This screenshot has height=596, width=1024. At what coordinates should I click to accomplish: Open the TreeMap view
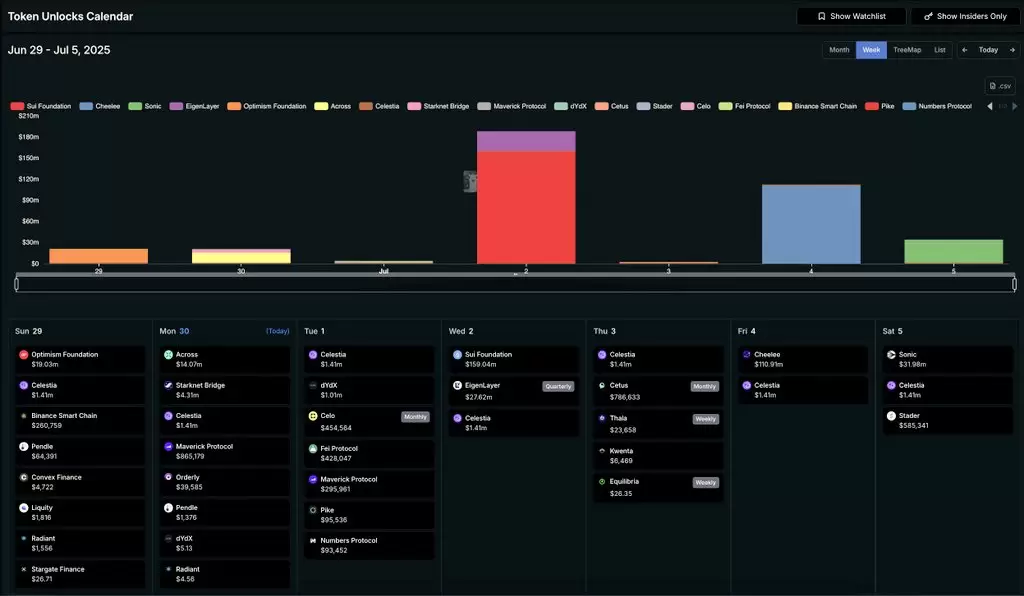907,50
